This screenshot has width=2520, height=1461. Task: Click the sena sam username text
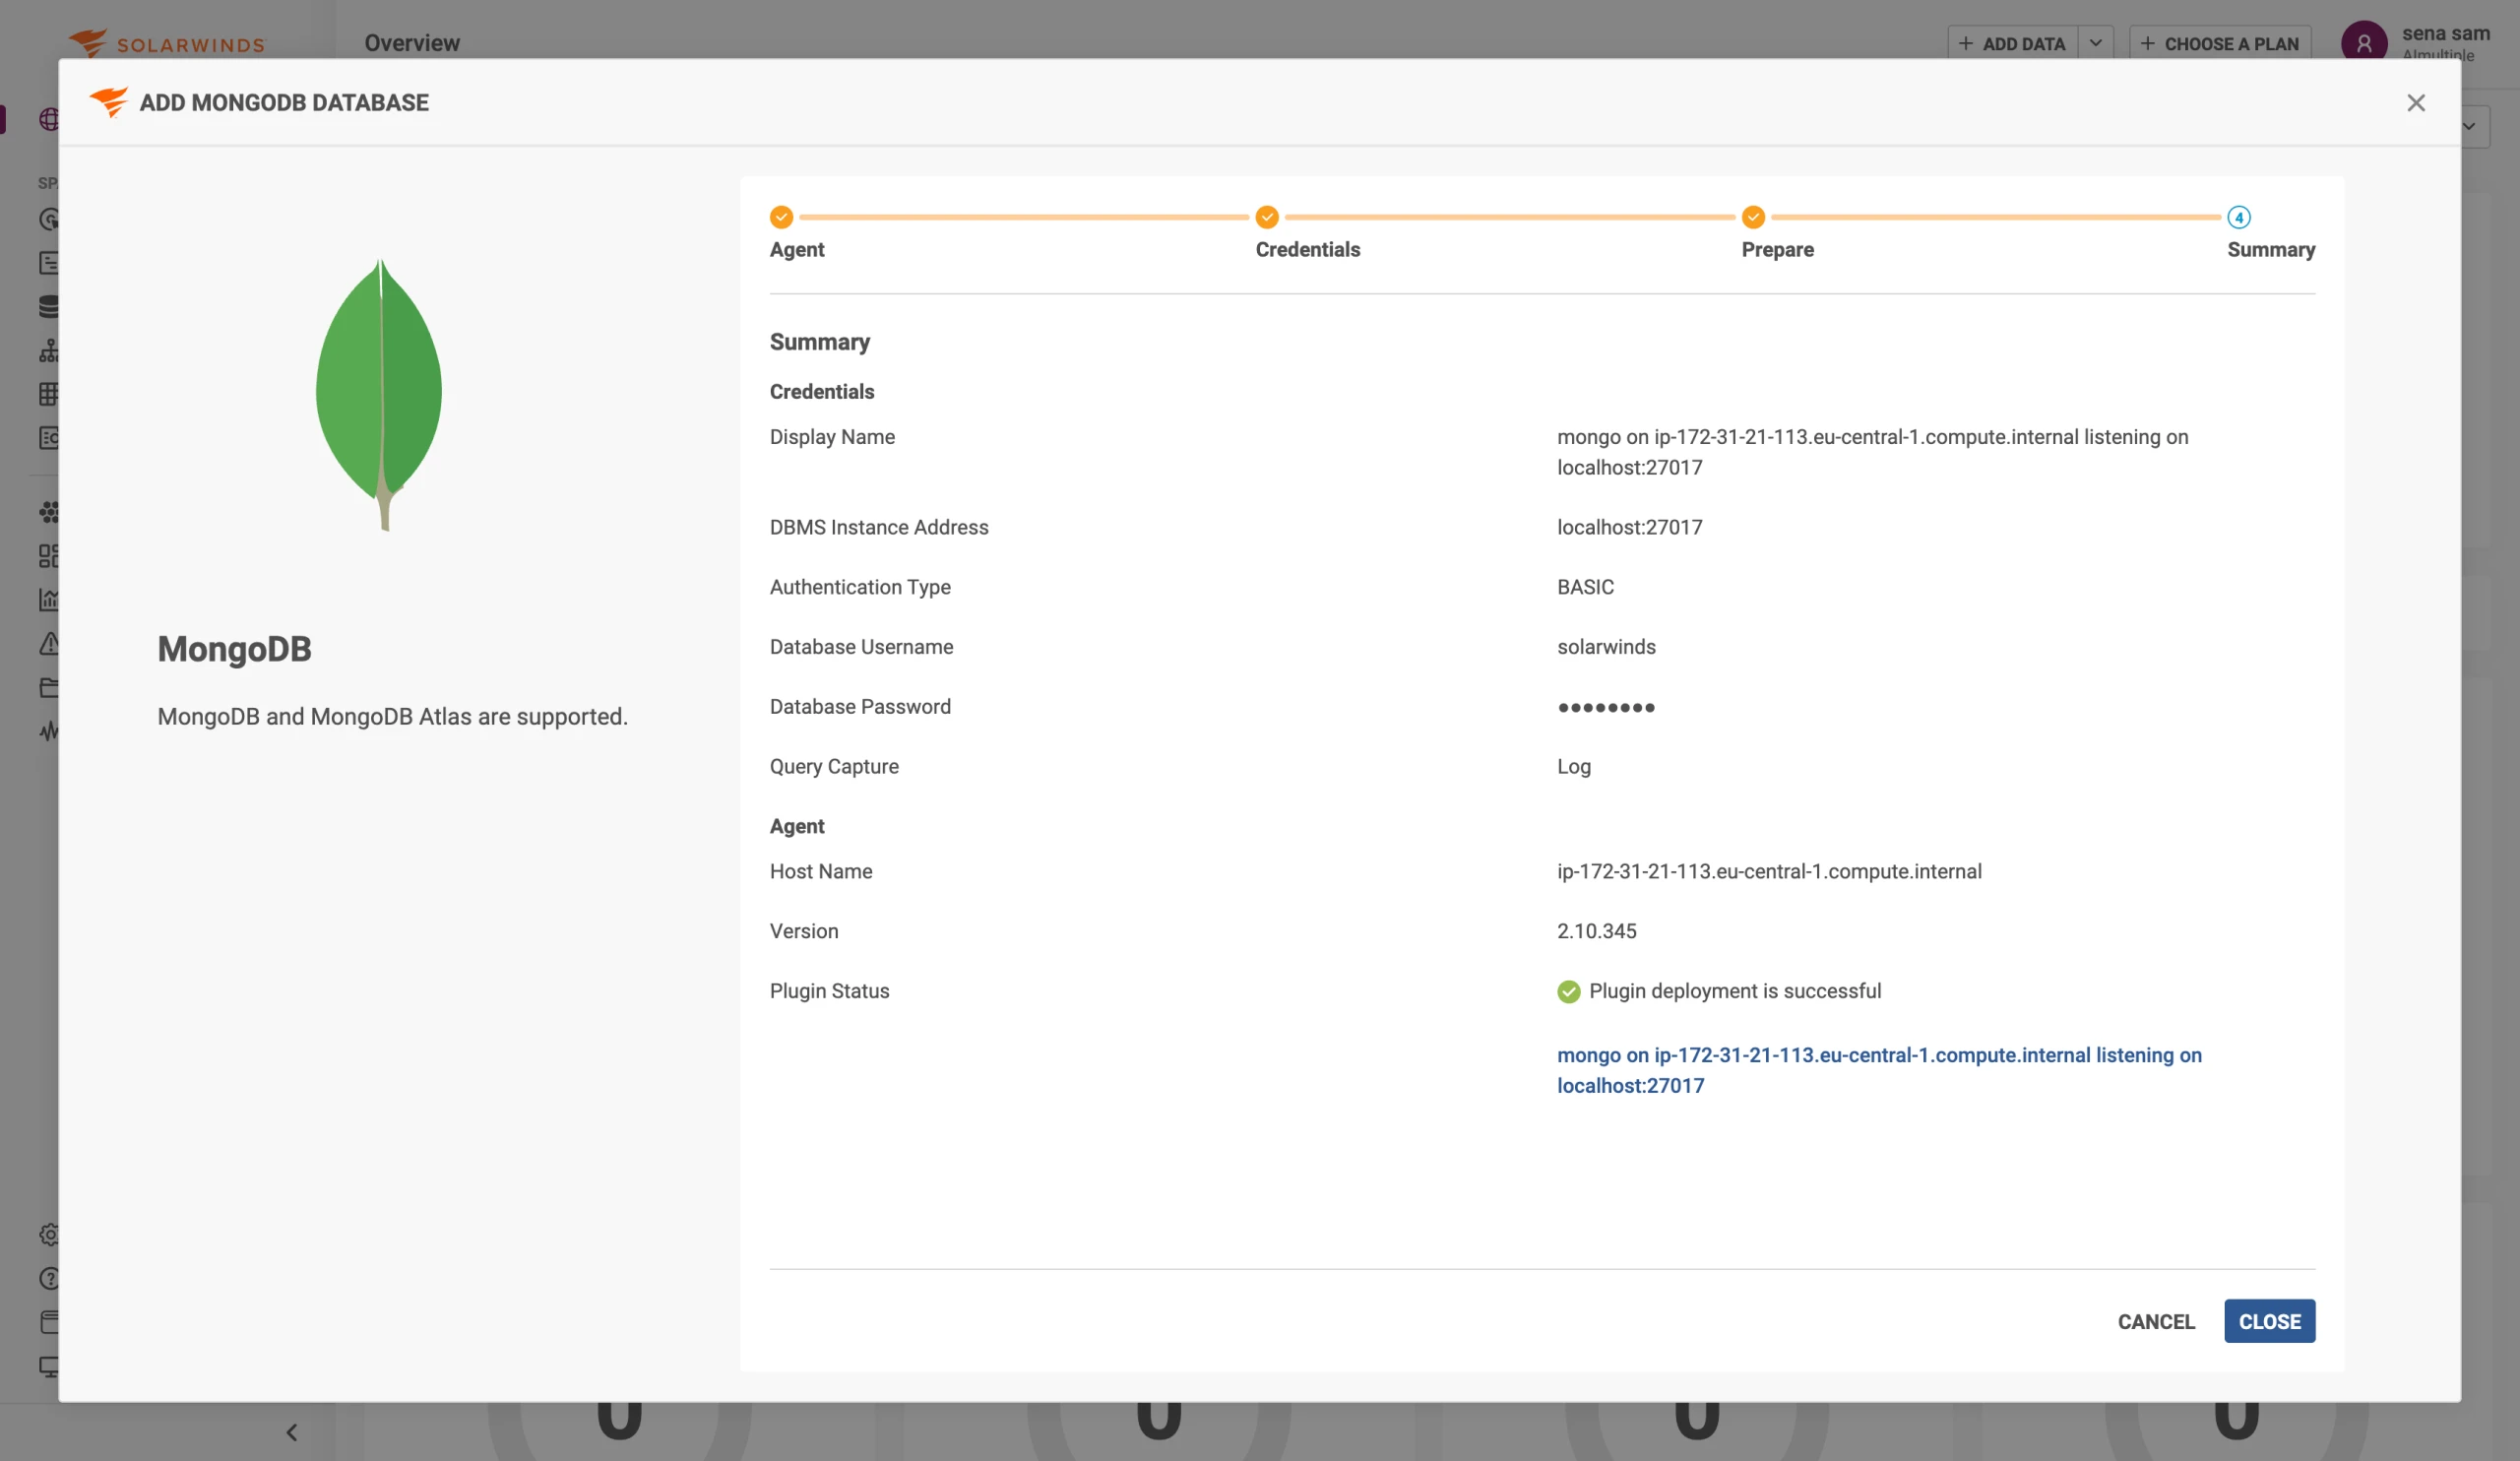(x=2445, y=33)
